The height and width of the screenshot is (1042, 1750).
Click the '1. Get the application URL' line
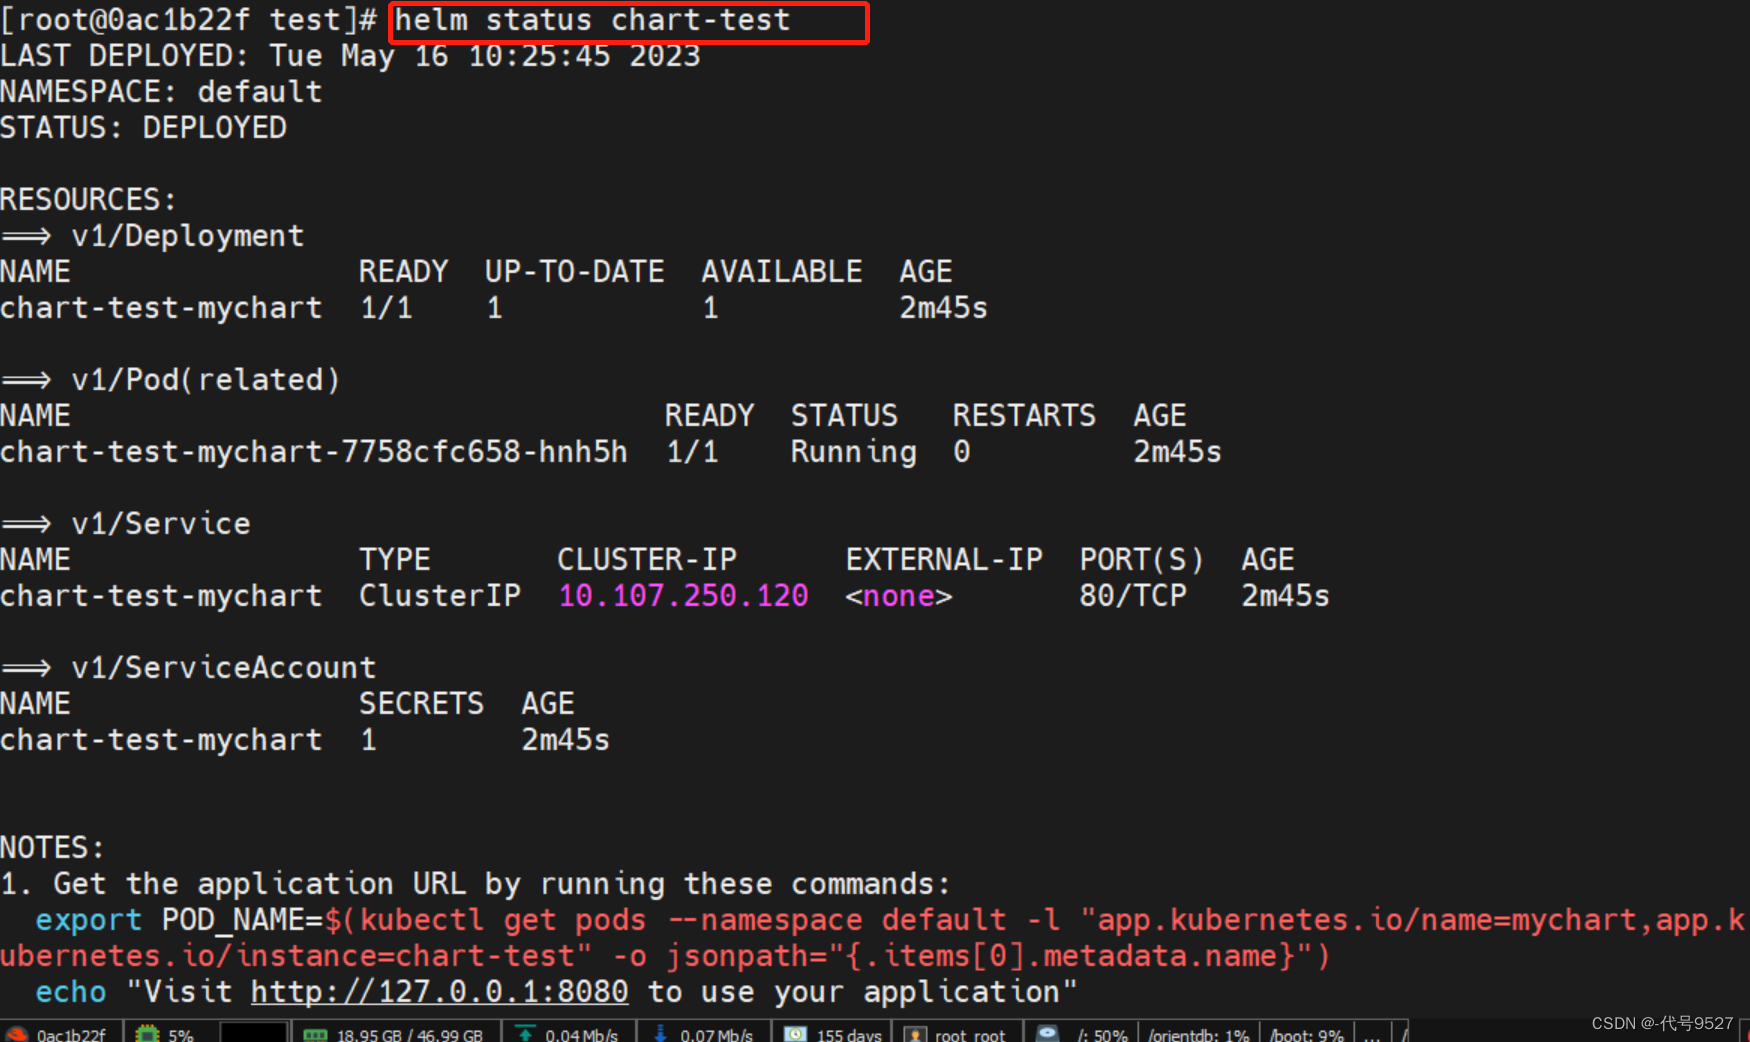tap(475, 884)
